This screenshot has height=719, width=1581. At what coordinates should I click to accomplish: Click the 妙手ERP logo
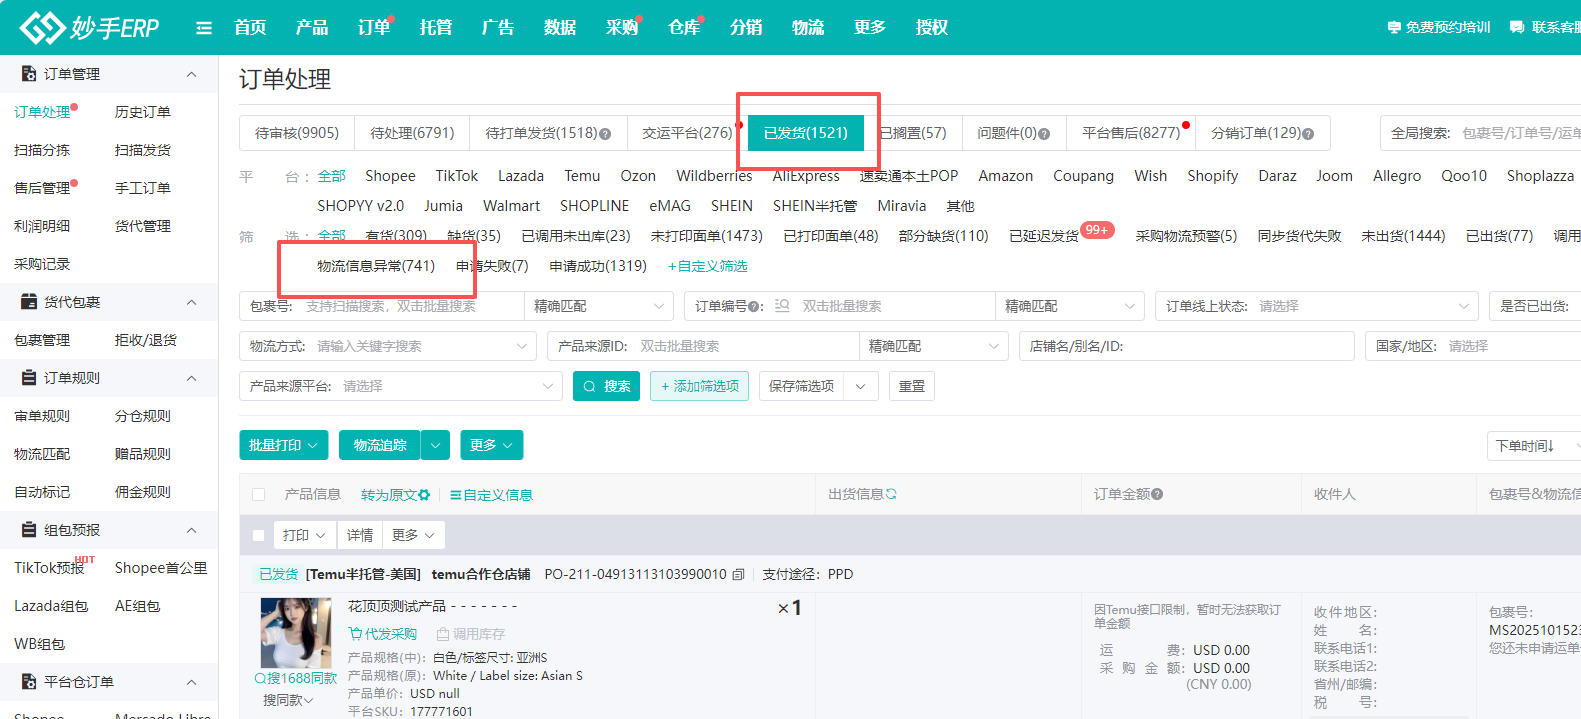click(90, 28)
